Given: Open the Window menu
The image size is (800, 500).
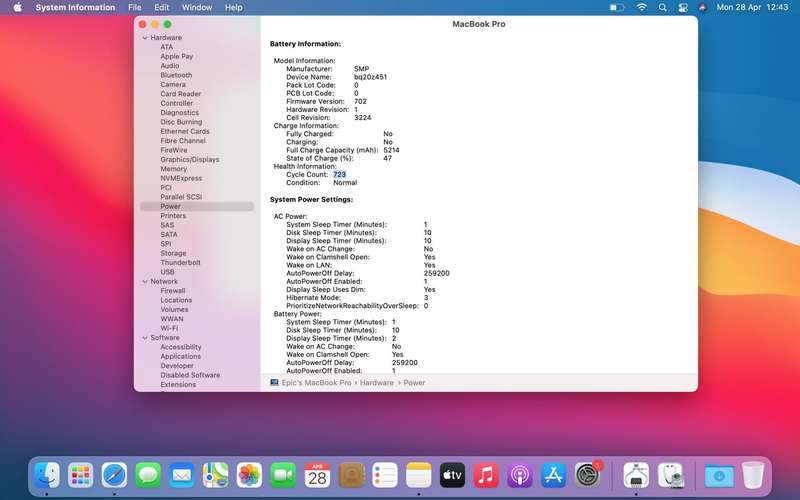Looking at the screenshot, I should [197, 8].
